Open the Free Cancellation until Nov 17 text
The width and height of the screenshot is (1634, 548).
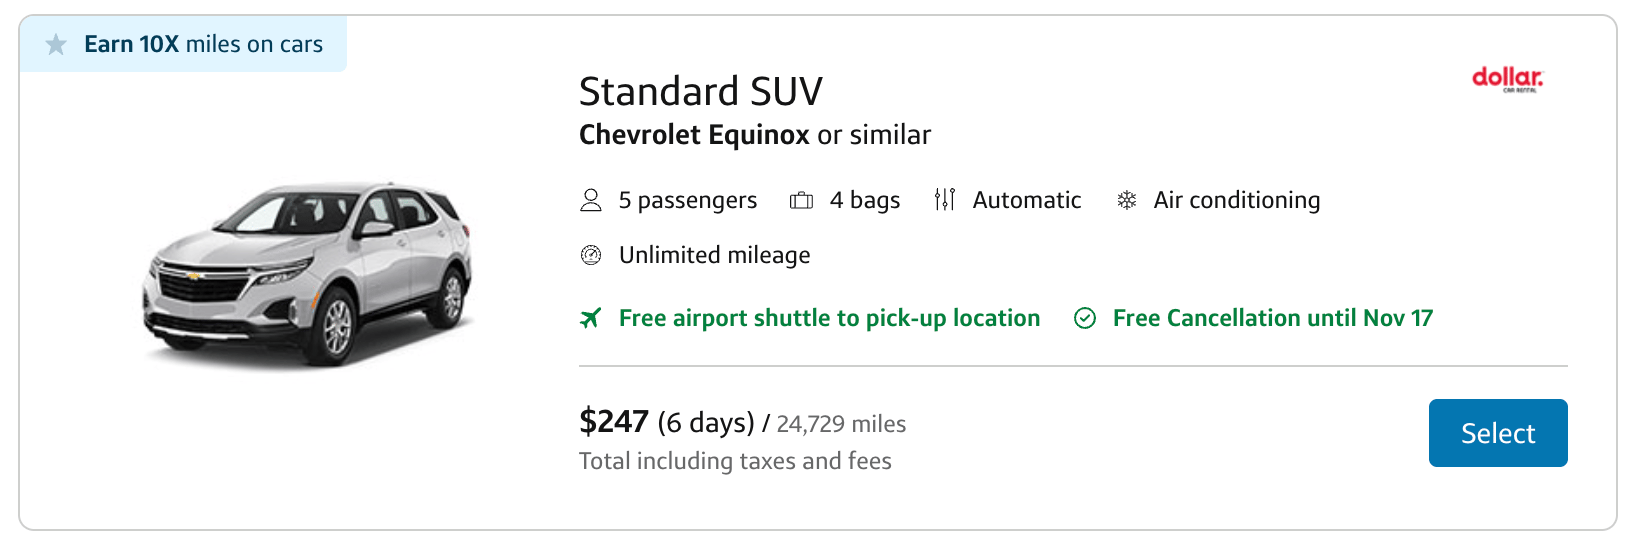click(x=1272, y=318)
